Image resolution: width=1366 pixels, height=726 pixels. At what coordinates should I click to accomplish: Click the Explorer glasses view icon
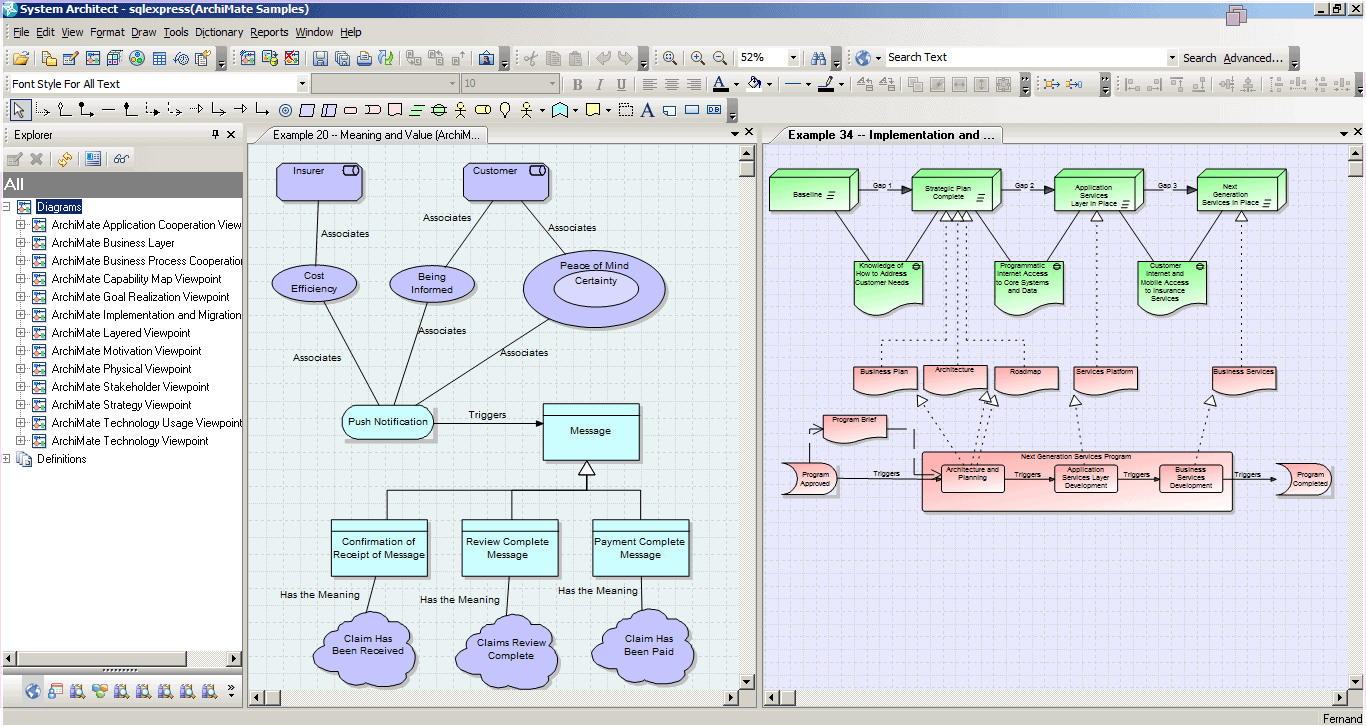coord(121,158)
